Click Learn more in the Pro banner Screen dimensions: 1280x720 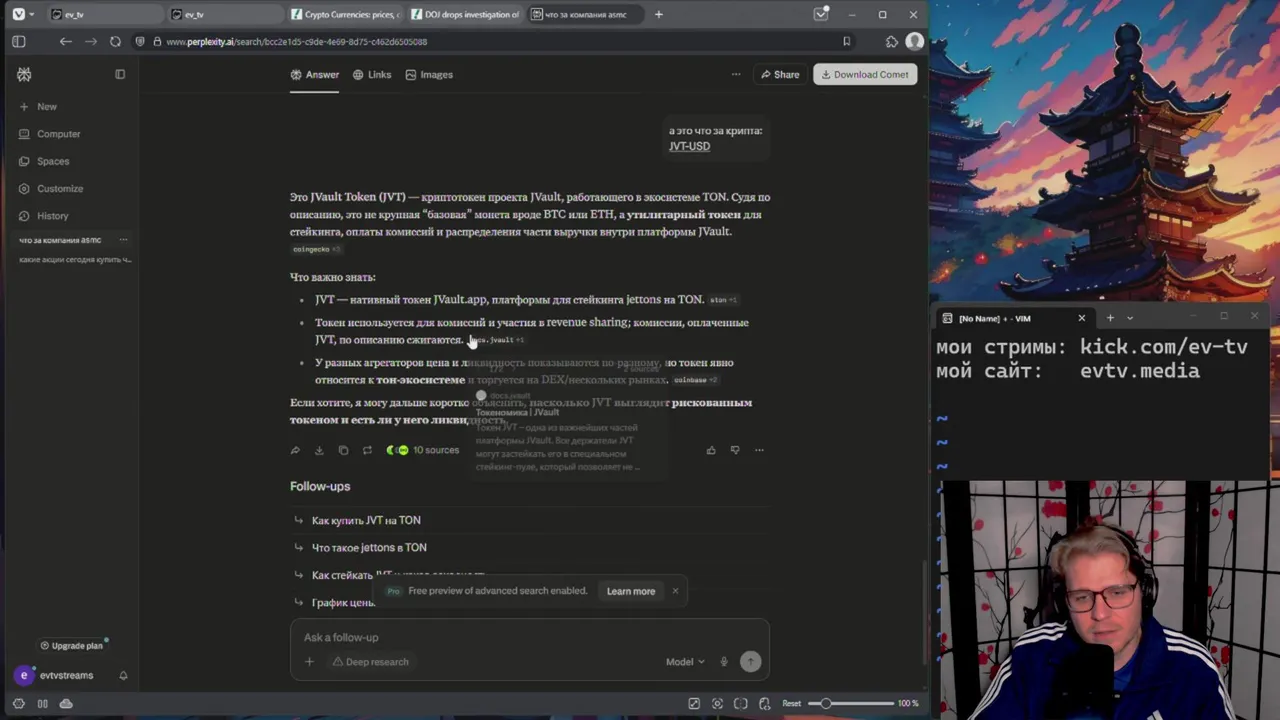tap(631, 591)
